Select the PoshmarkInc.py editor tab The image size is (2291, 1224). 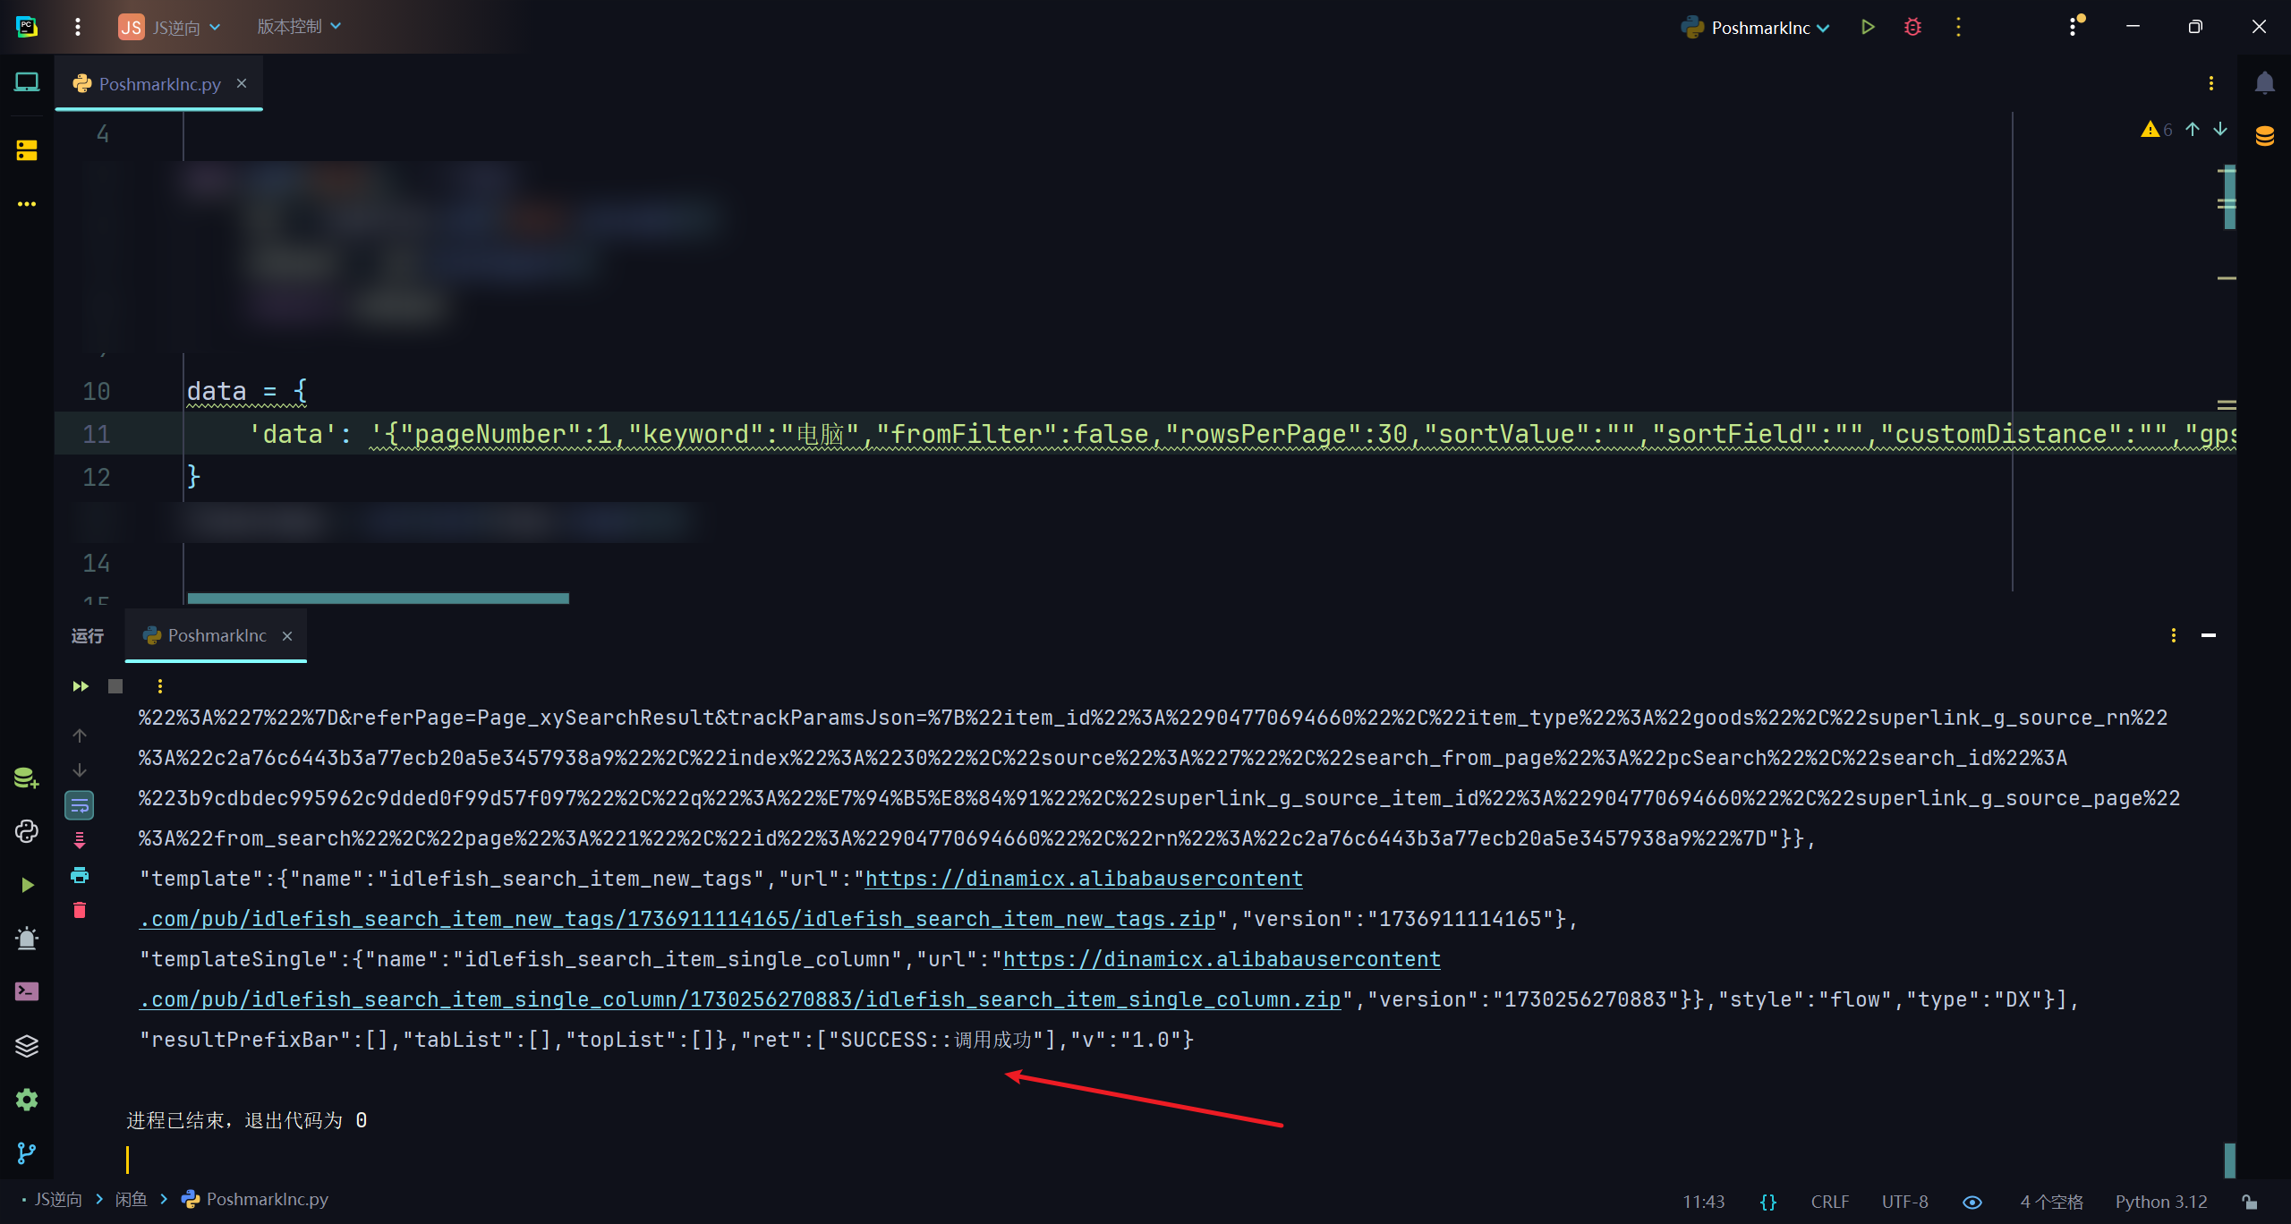pos(159,84)
